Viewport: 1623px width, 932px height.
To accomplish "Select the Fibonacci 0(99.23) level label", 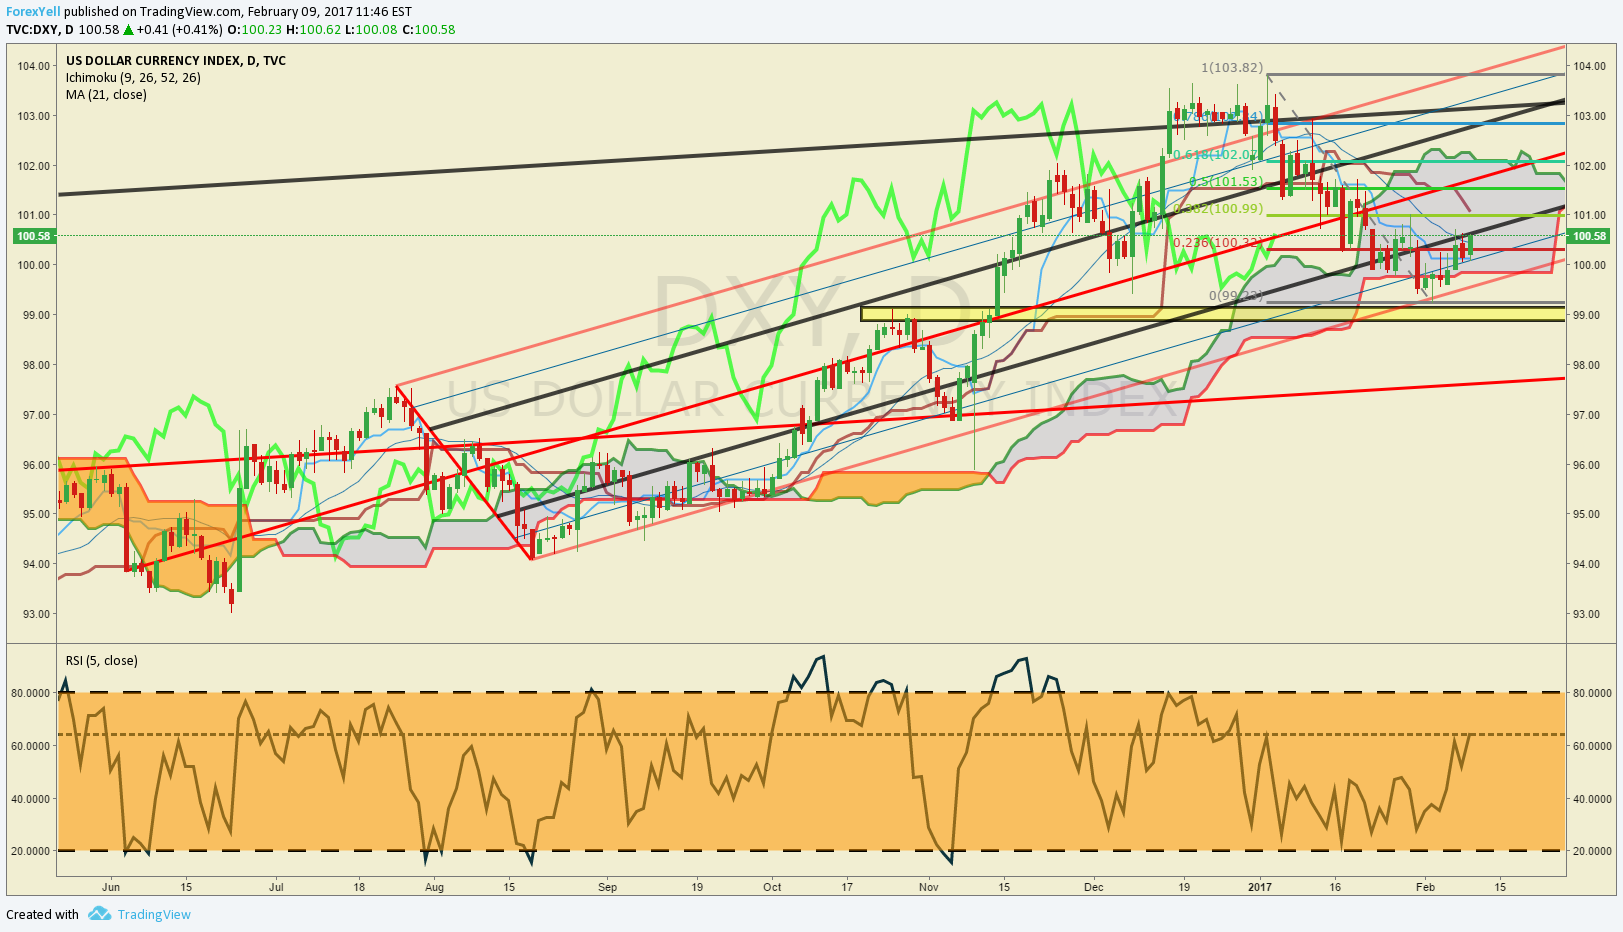I will click(x=1235, y=295).
